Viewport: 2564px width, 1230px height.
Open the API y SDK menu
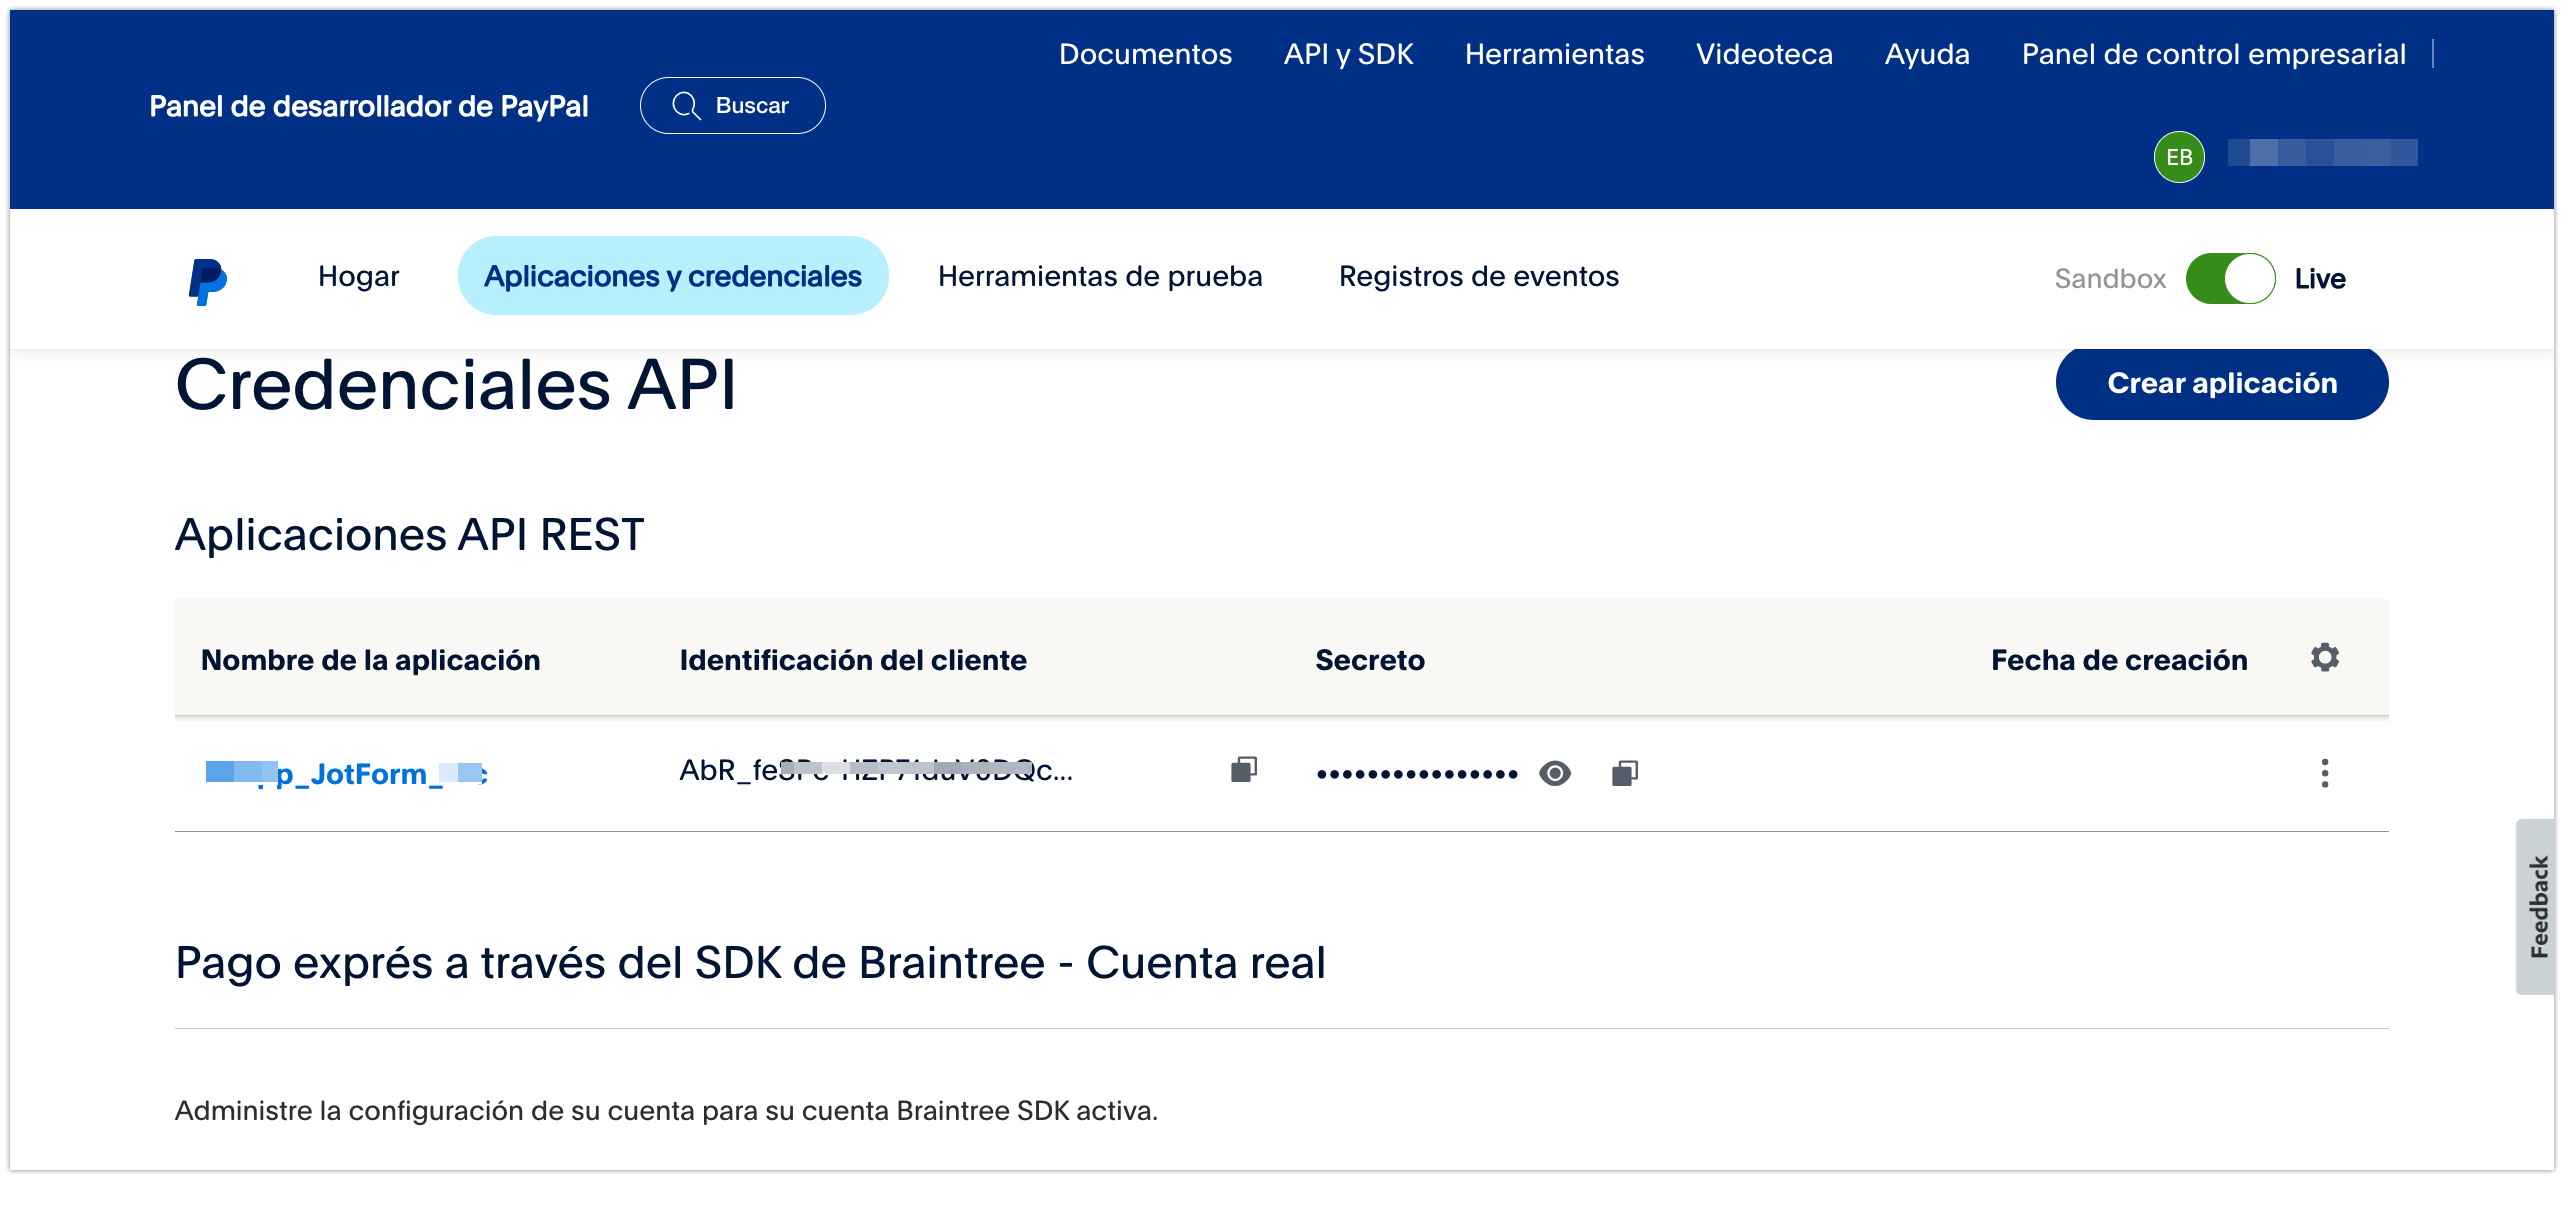point(1348,54)
